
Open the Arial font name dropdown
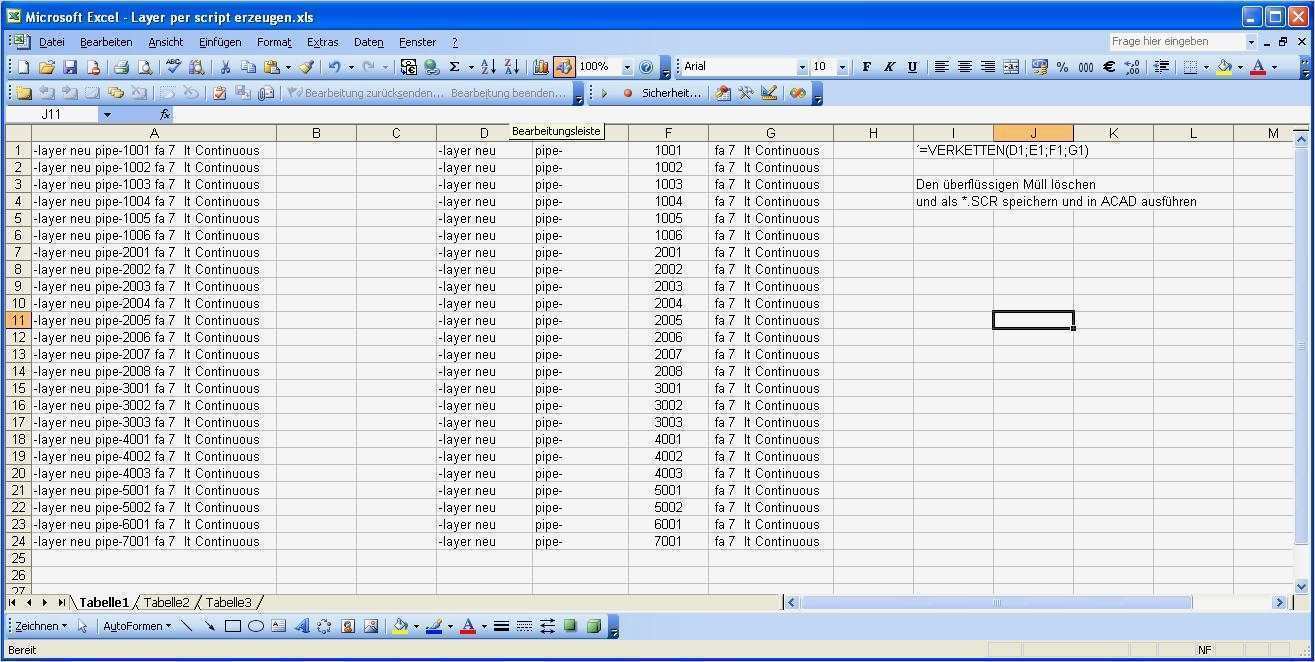tap(802, 67)
